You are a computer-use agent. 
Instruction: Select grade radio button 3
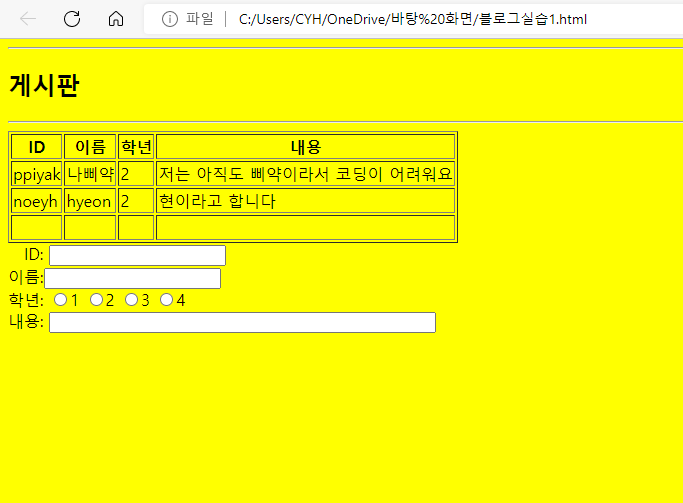click(x=131, y=300)
